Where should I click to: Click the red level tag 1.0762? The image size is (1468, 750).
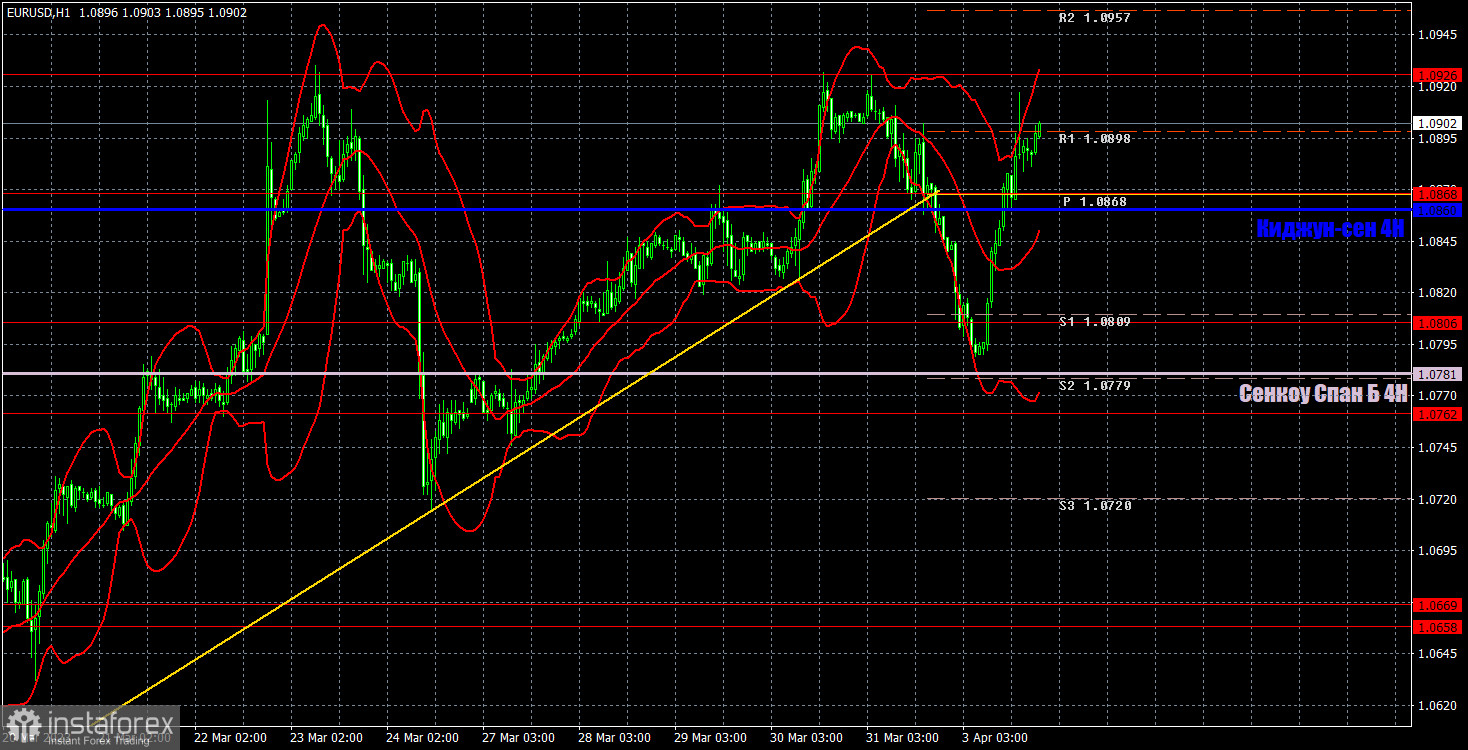(x=1439, y=413)
